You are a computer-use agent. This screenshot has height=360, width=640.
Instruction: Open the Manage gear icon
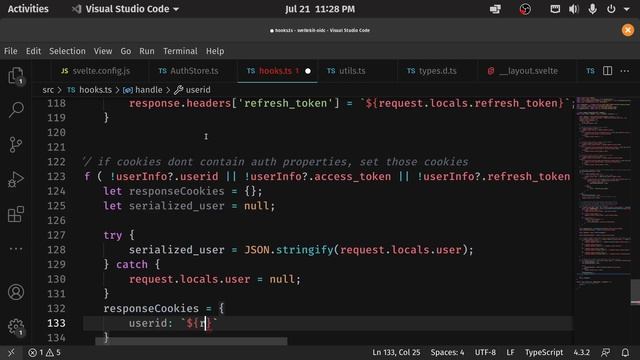point(16,327)
